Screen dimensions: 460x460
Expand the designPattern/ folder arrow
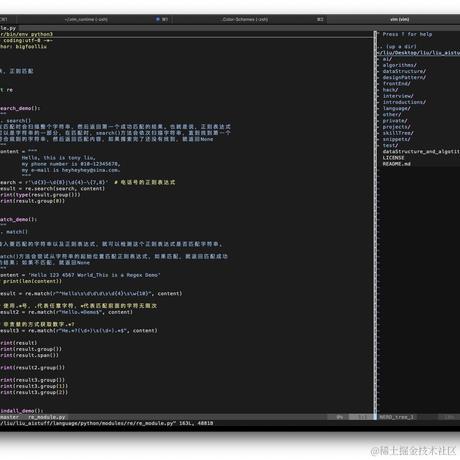coord(378,78)
